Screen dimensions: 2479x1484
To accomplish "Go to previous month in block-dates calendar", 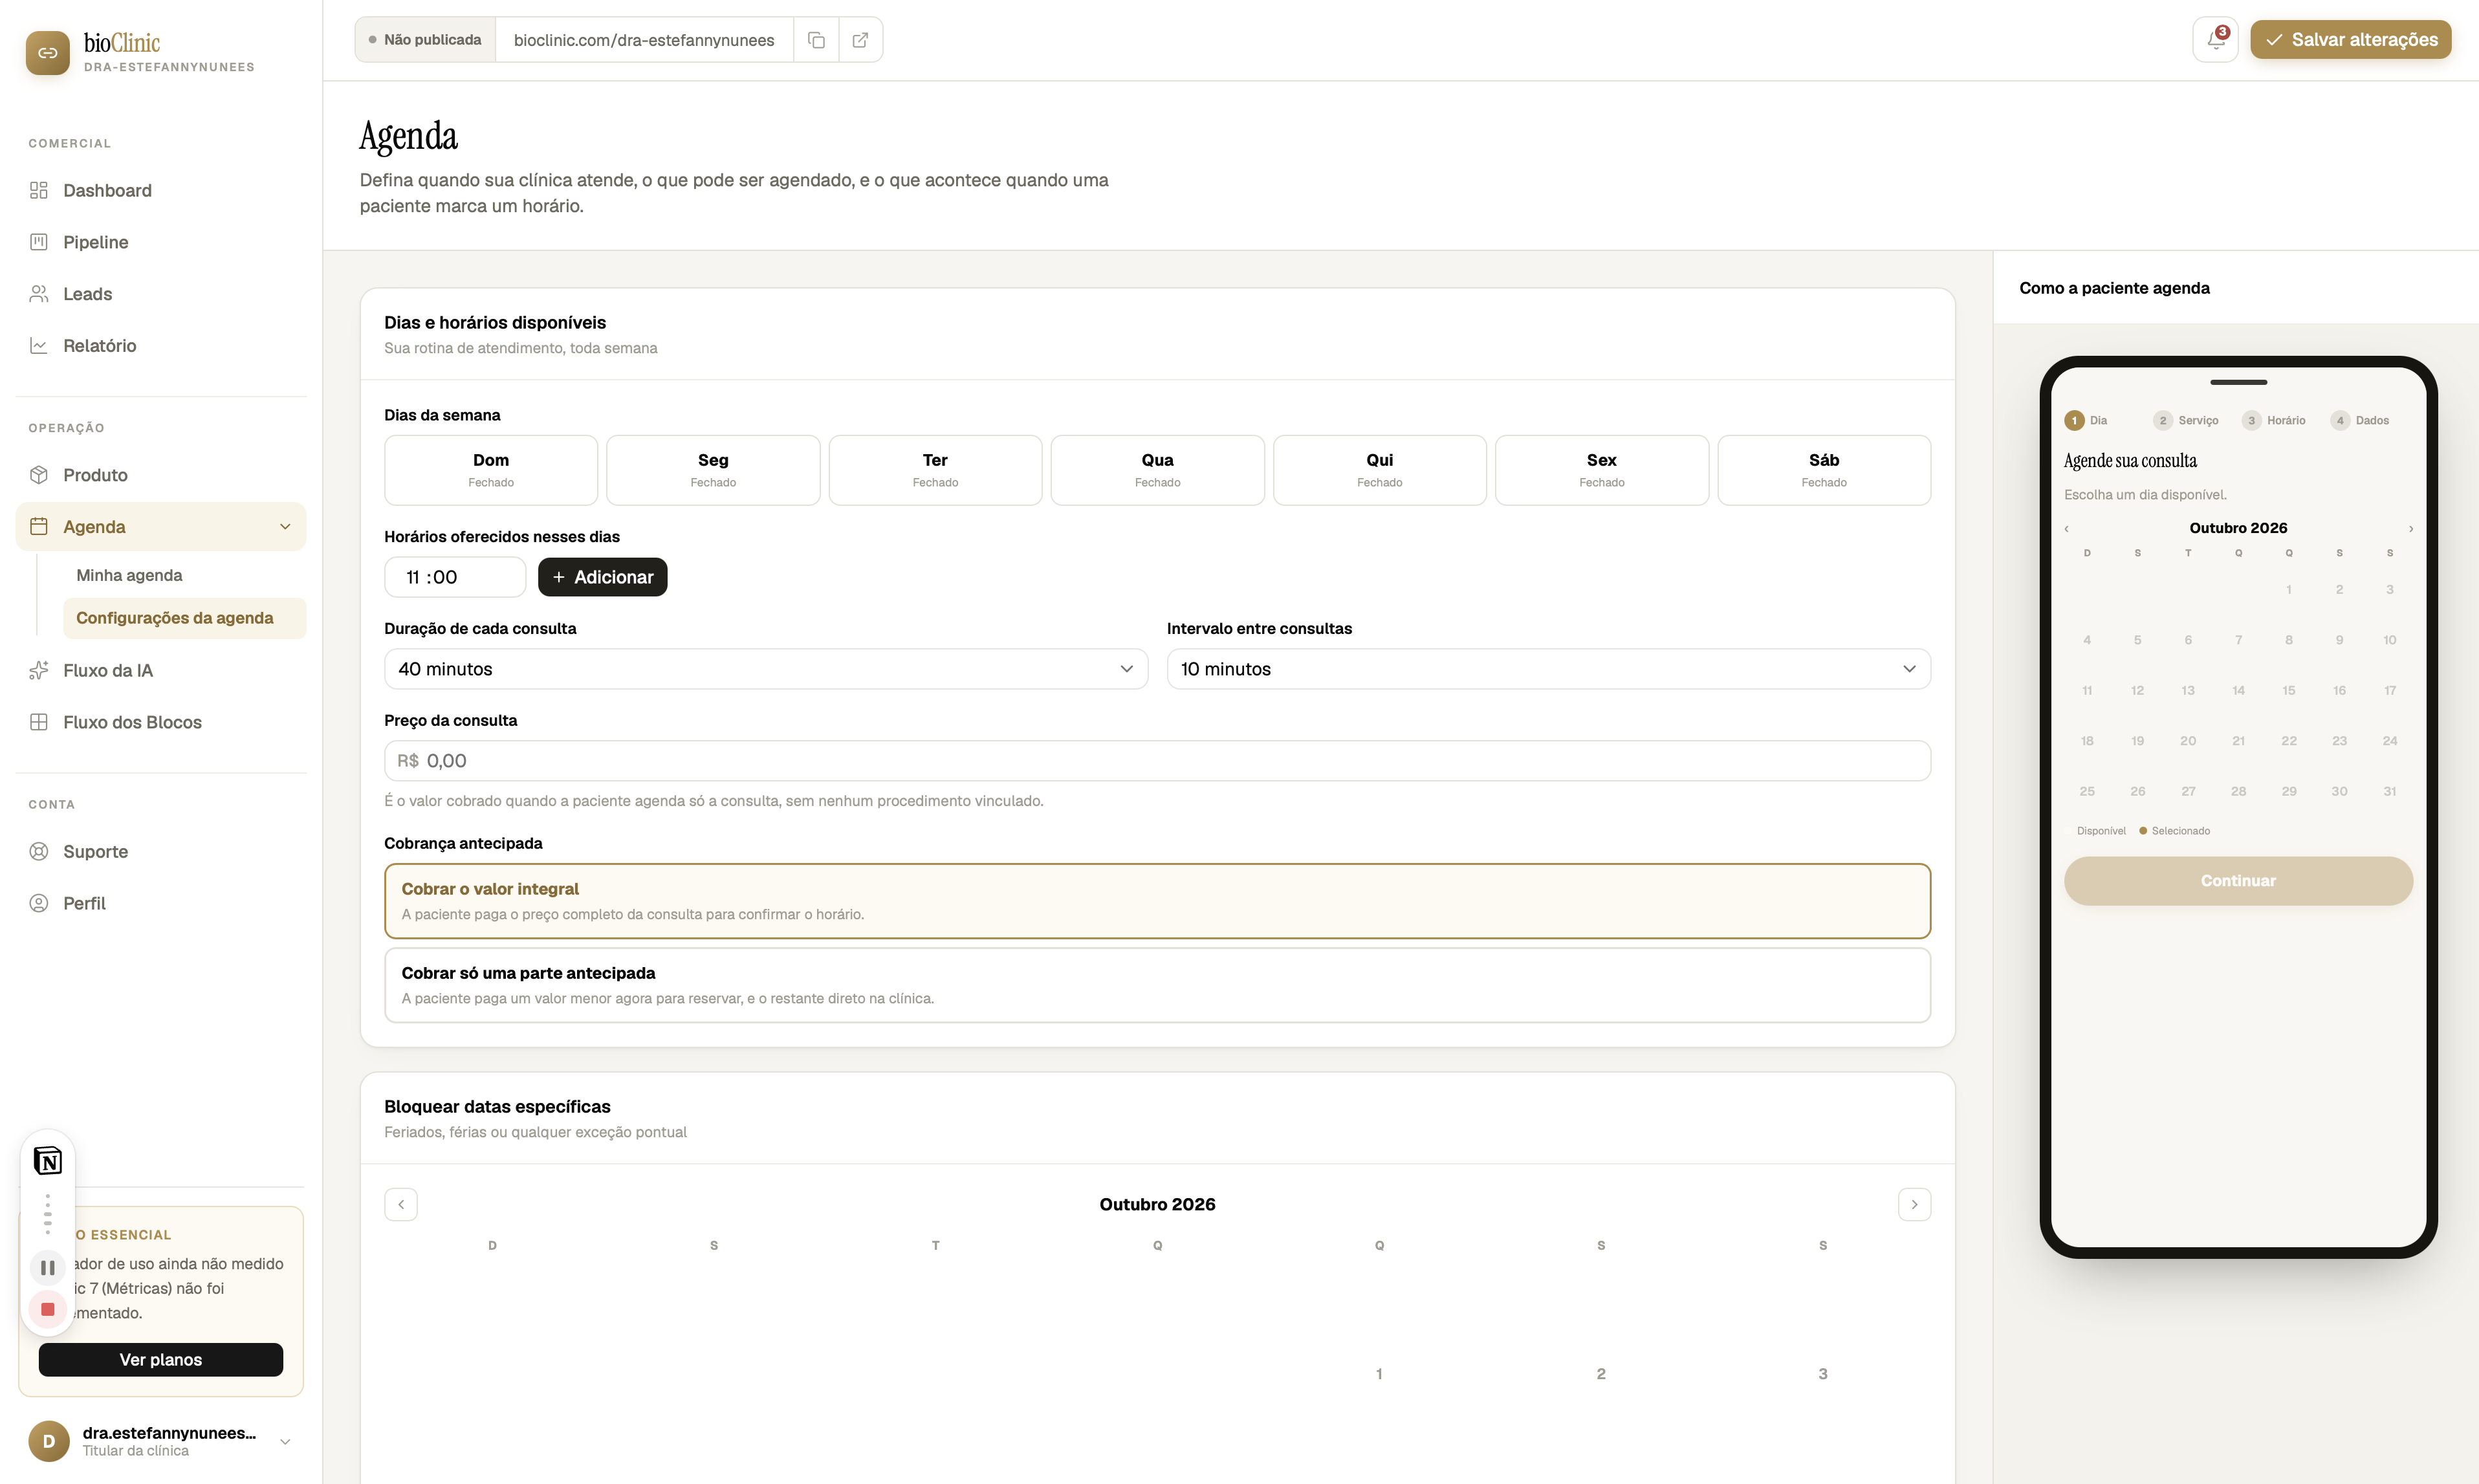I will (x=401, y=1204).
